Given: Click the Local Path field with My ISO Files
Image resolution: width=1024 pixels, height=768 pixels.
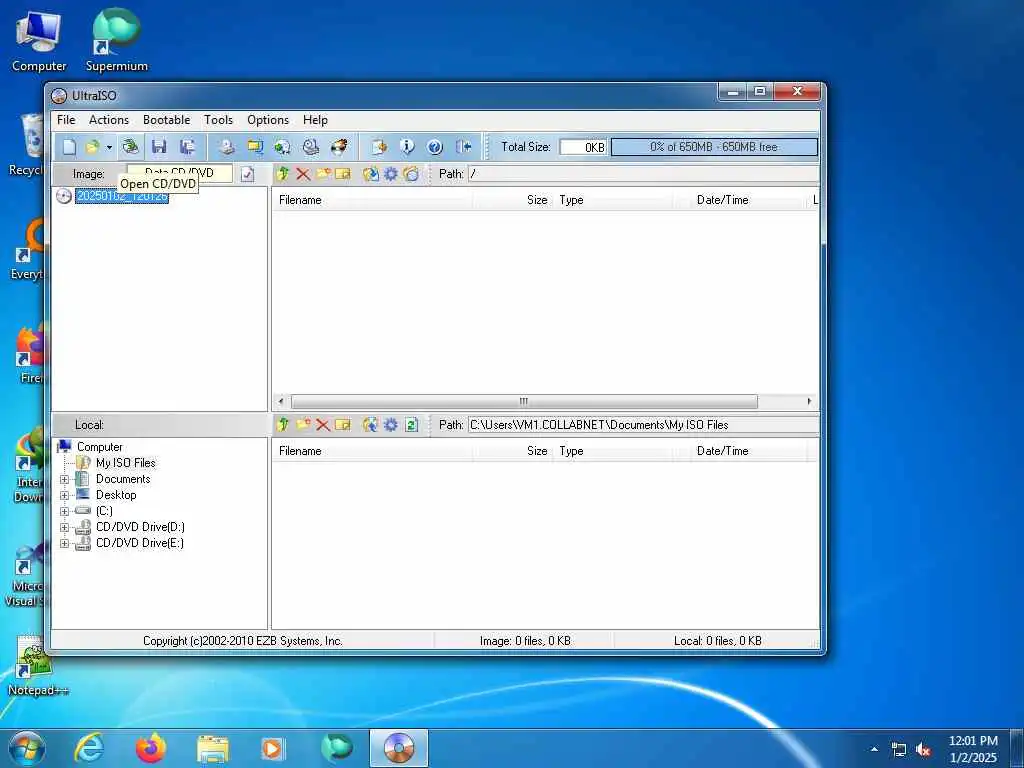Looking at the screenshot, I should [643, 424].
